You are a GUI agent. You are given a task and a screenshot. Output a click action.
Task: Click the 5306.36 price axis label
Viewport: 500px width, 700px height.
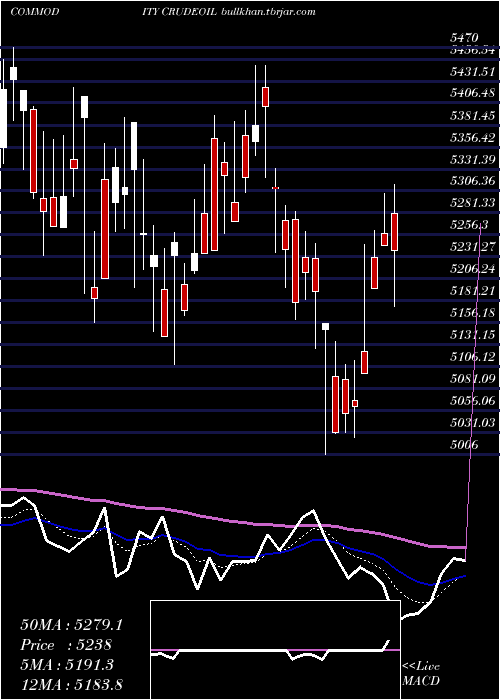[473, 181]
